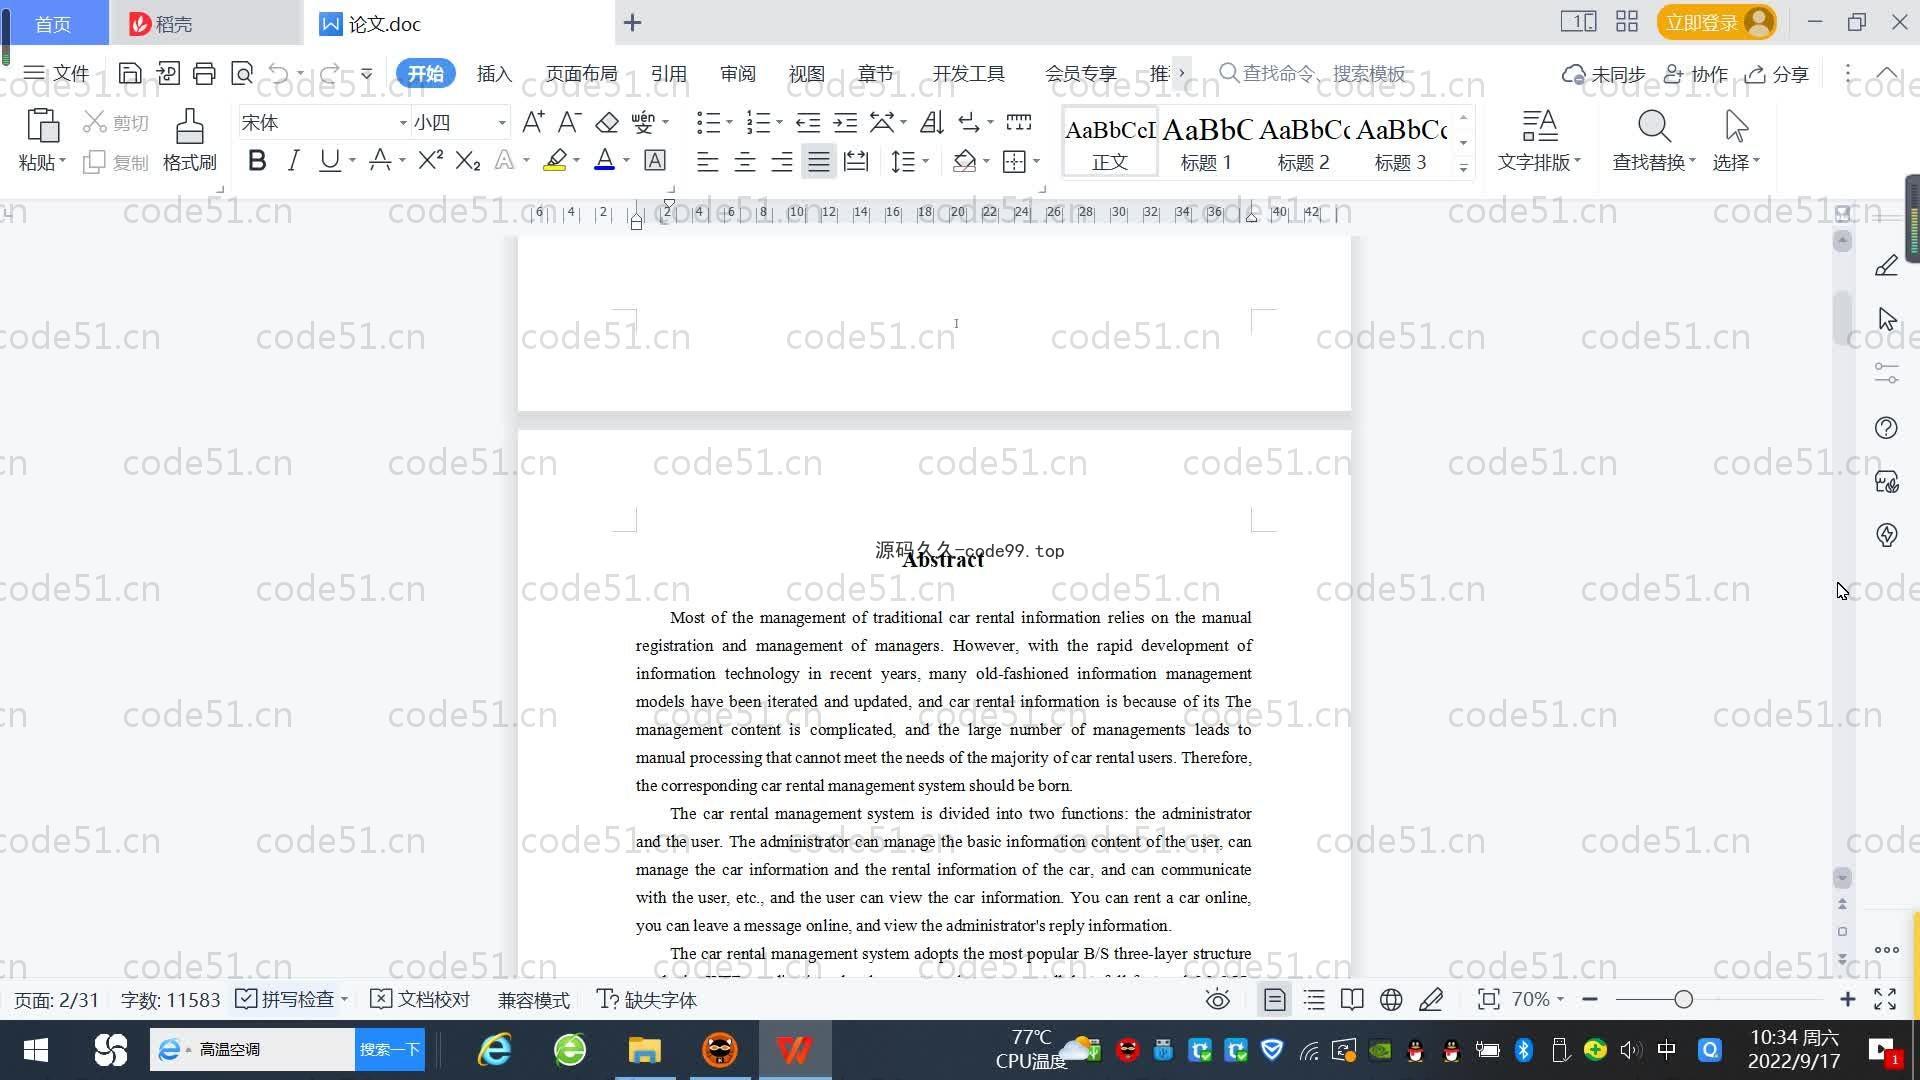Click the Print icon
Viewport: 1920px width, 1080px height.
coord(204,73)
